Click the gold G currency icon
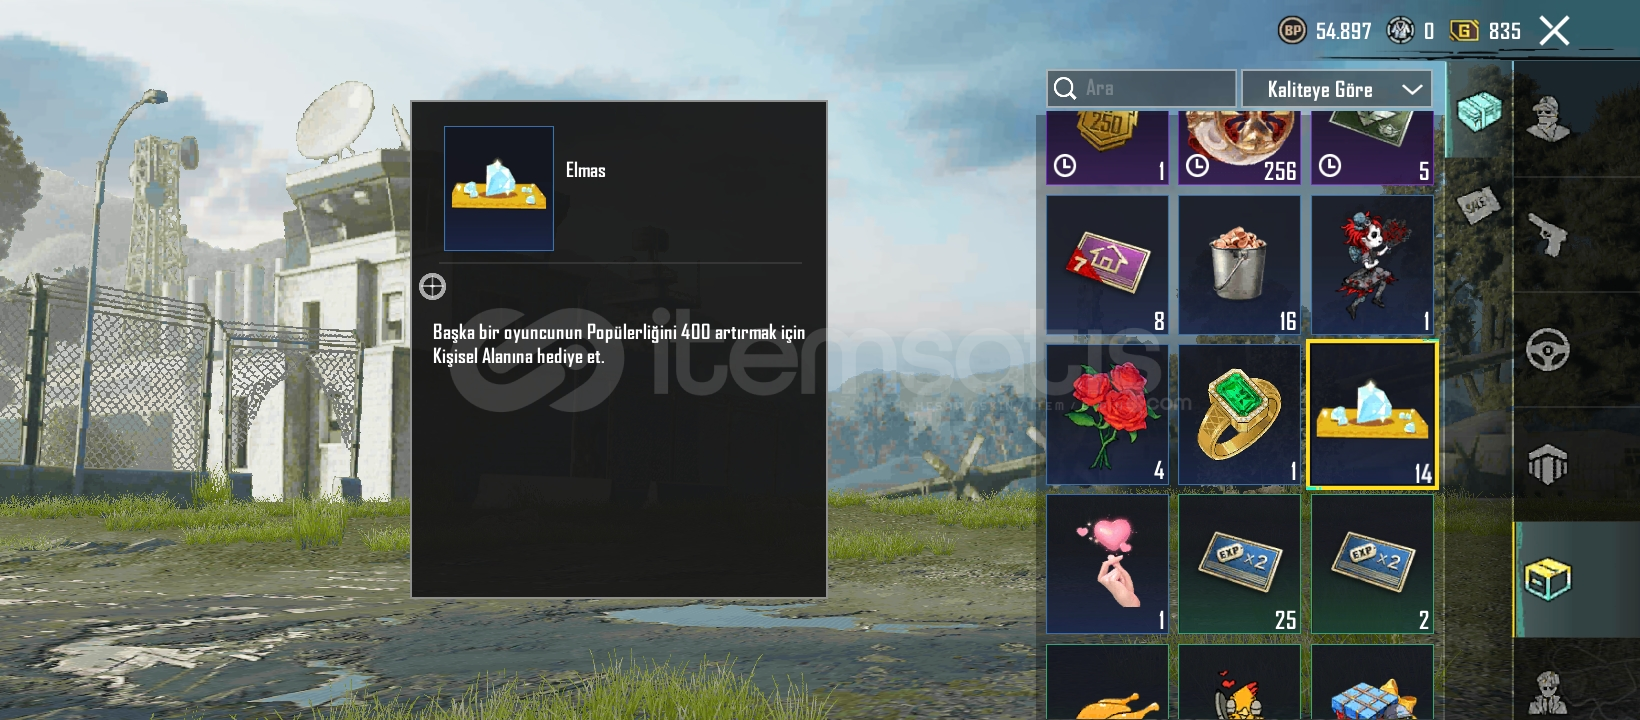The height and width of the screenshot is (720, 1640). tap(1464, 31)
